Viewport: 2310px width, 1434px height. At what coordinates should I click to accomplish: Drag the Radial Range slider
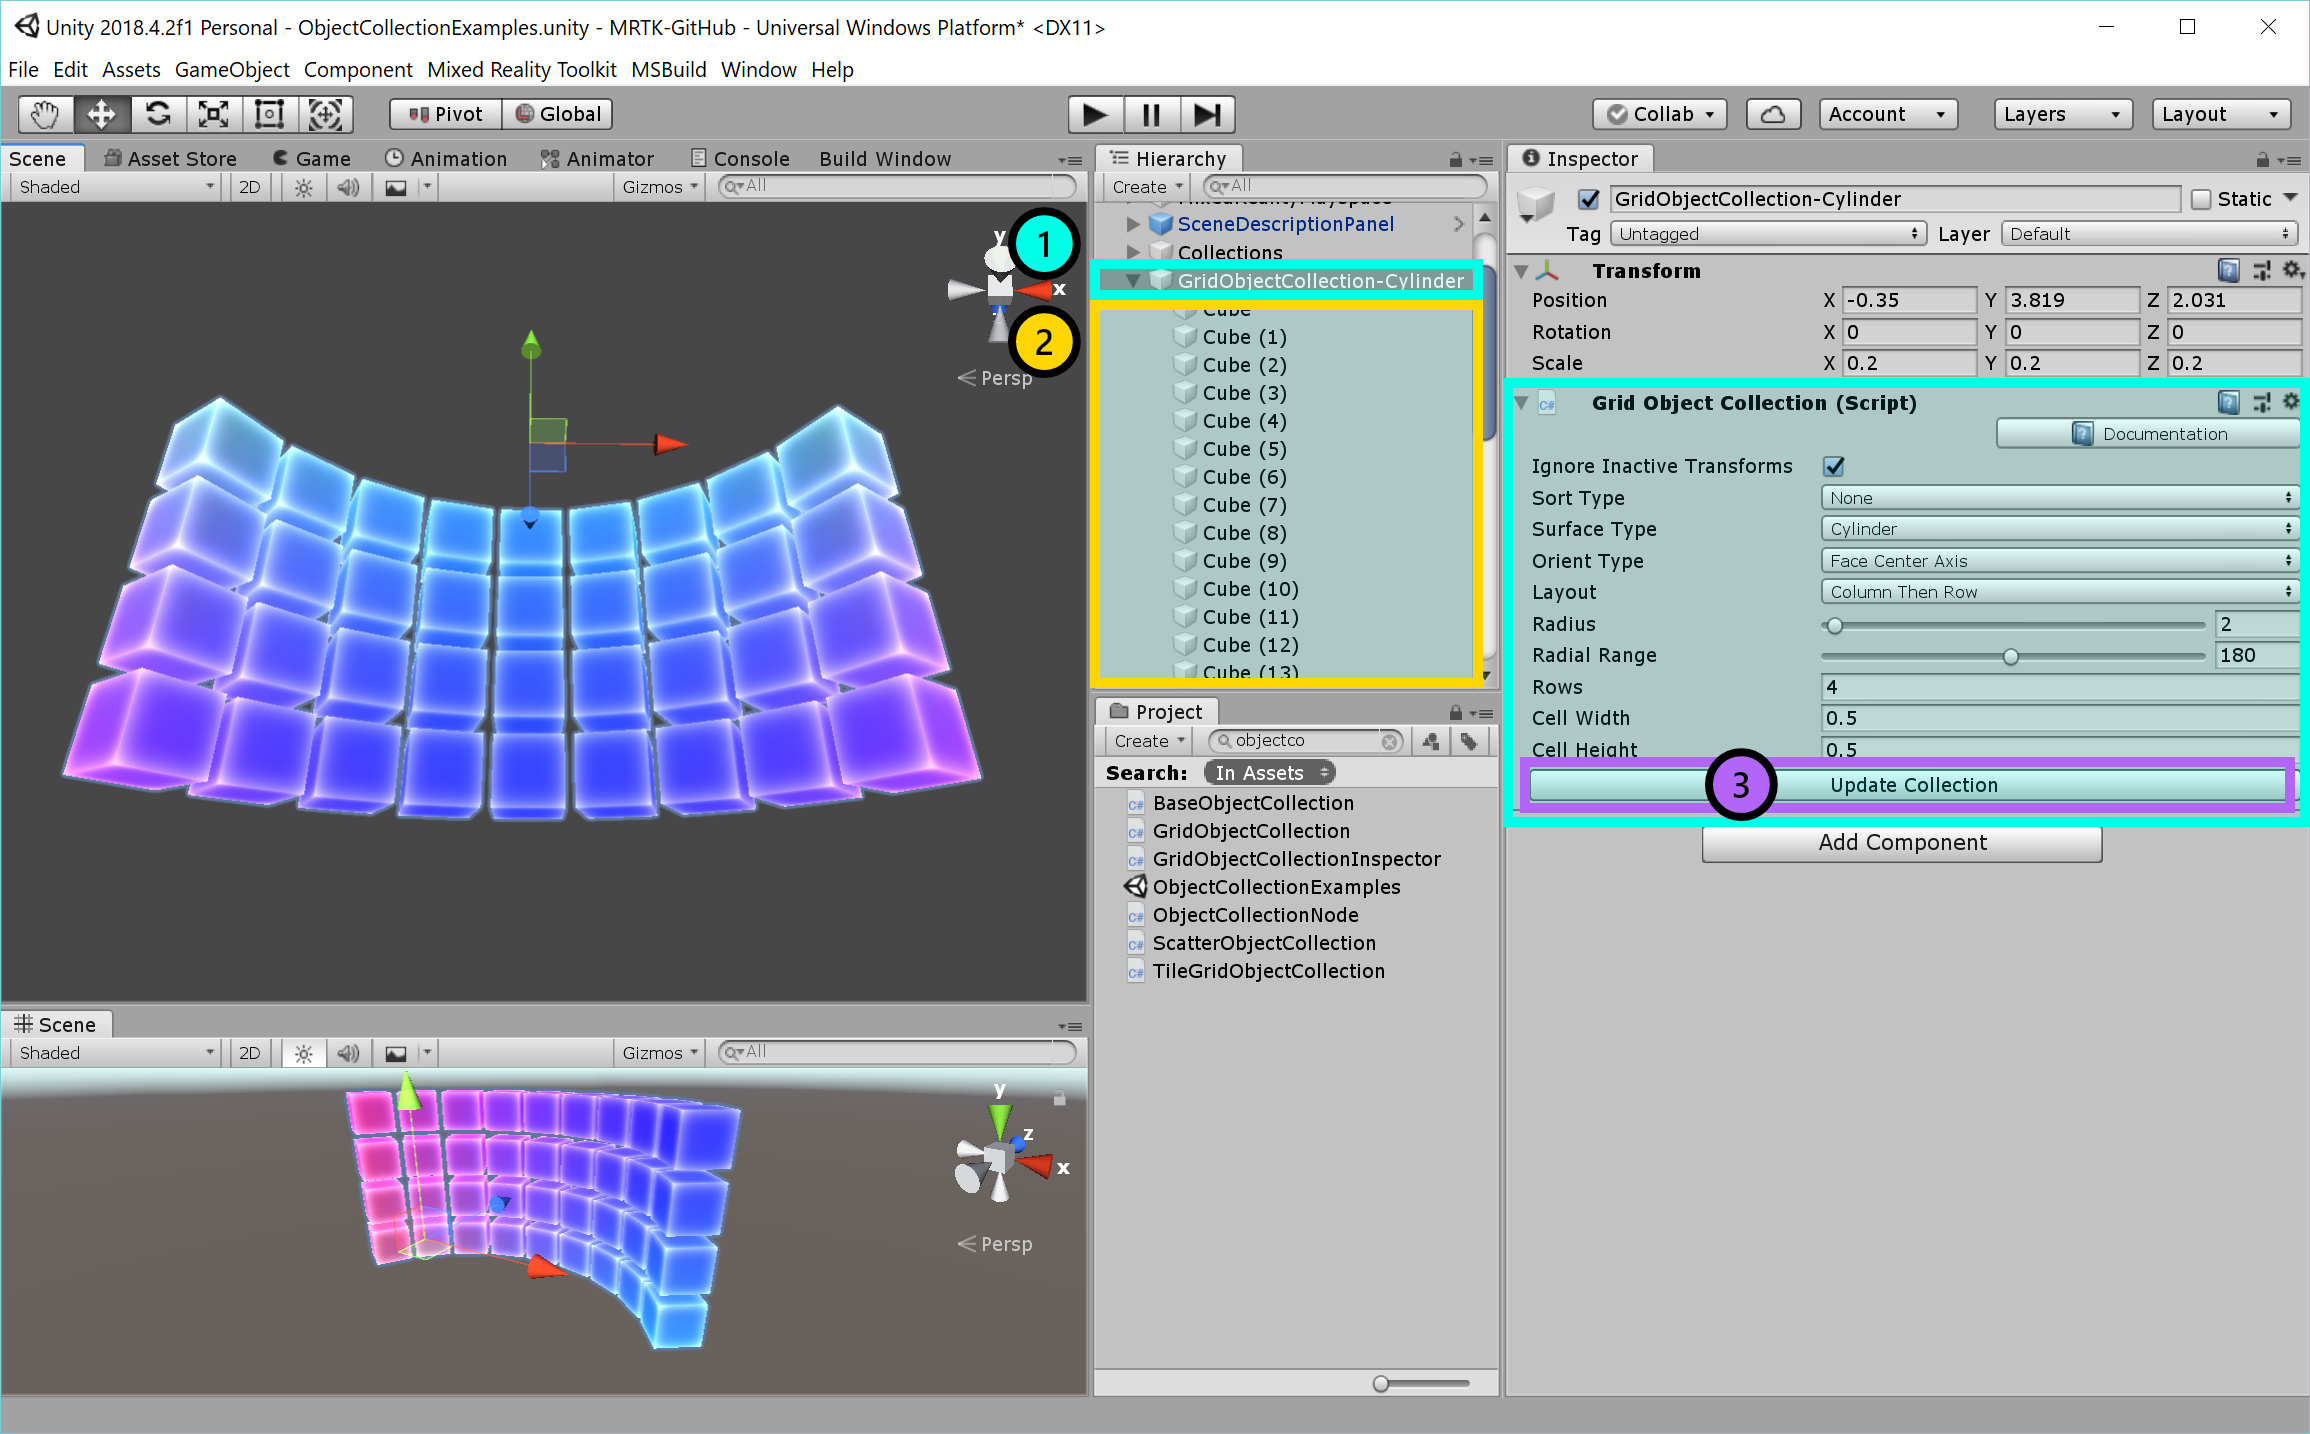pos(2013,656)
